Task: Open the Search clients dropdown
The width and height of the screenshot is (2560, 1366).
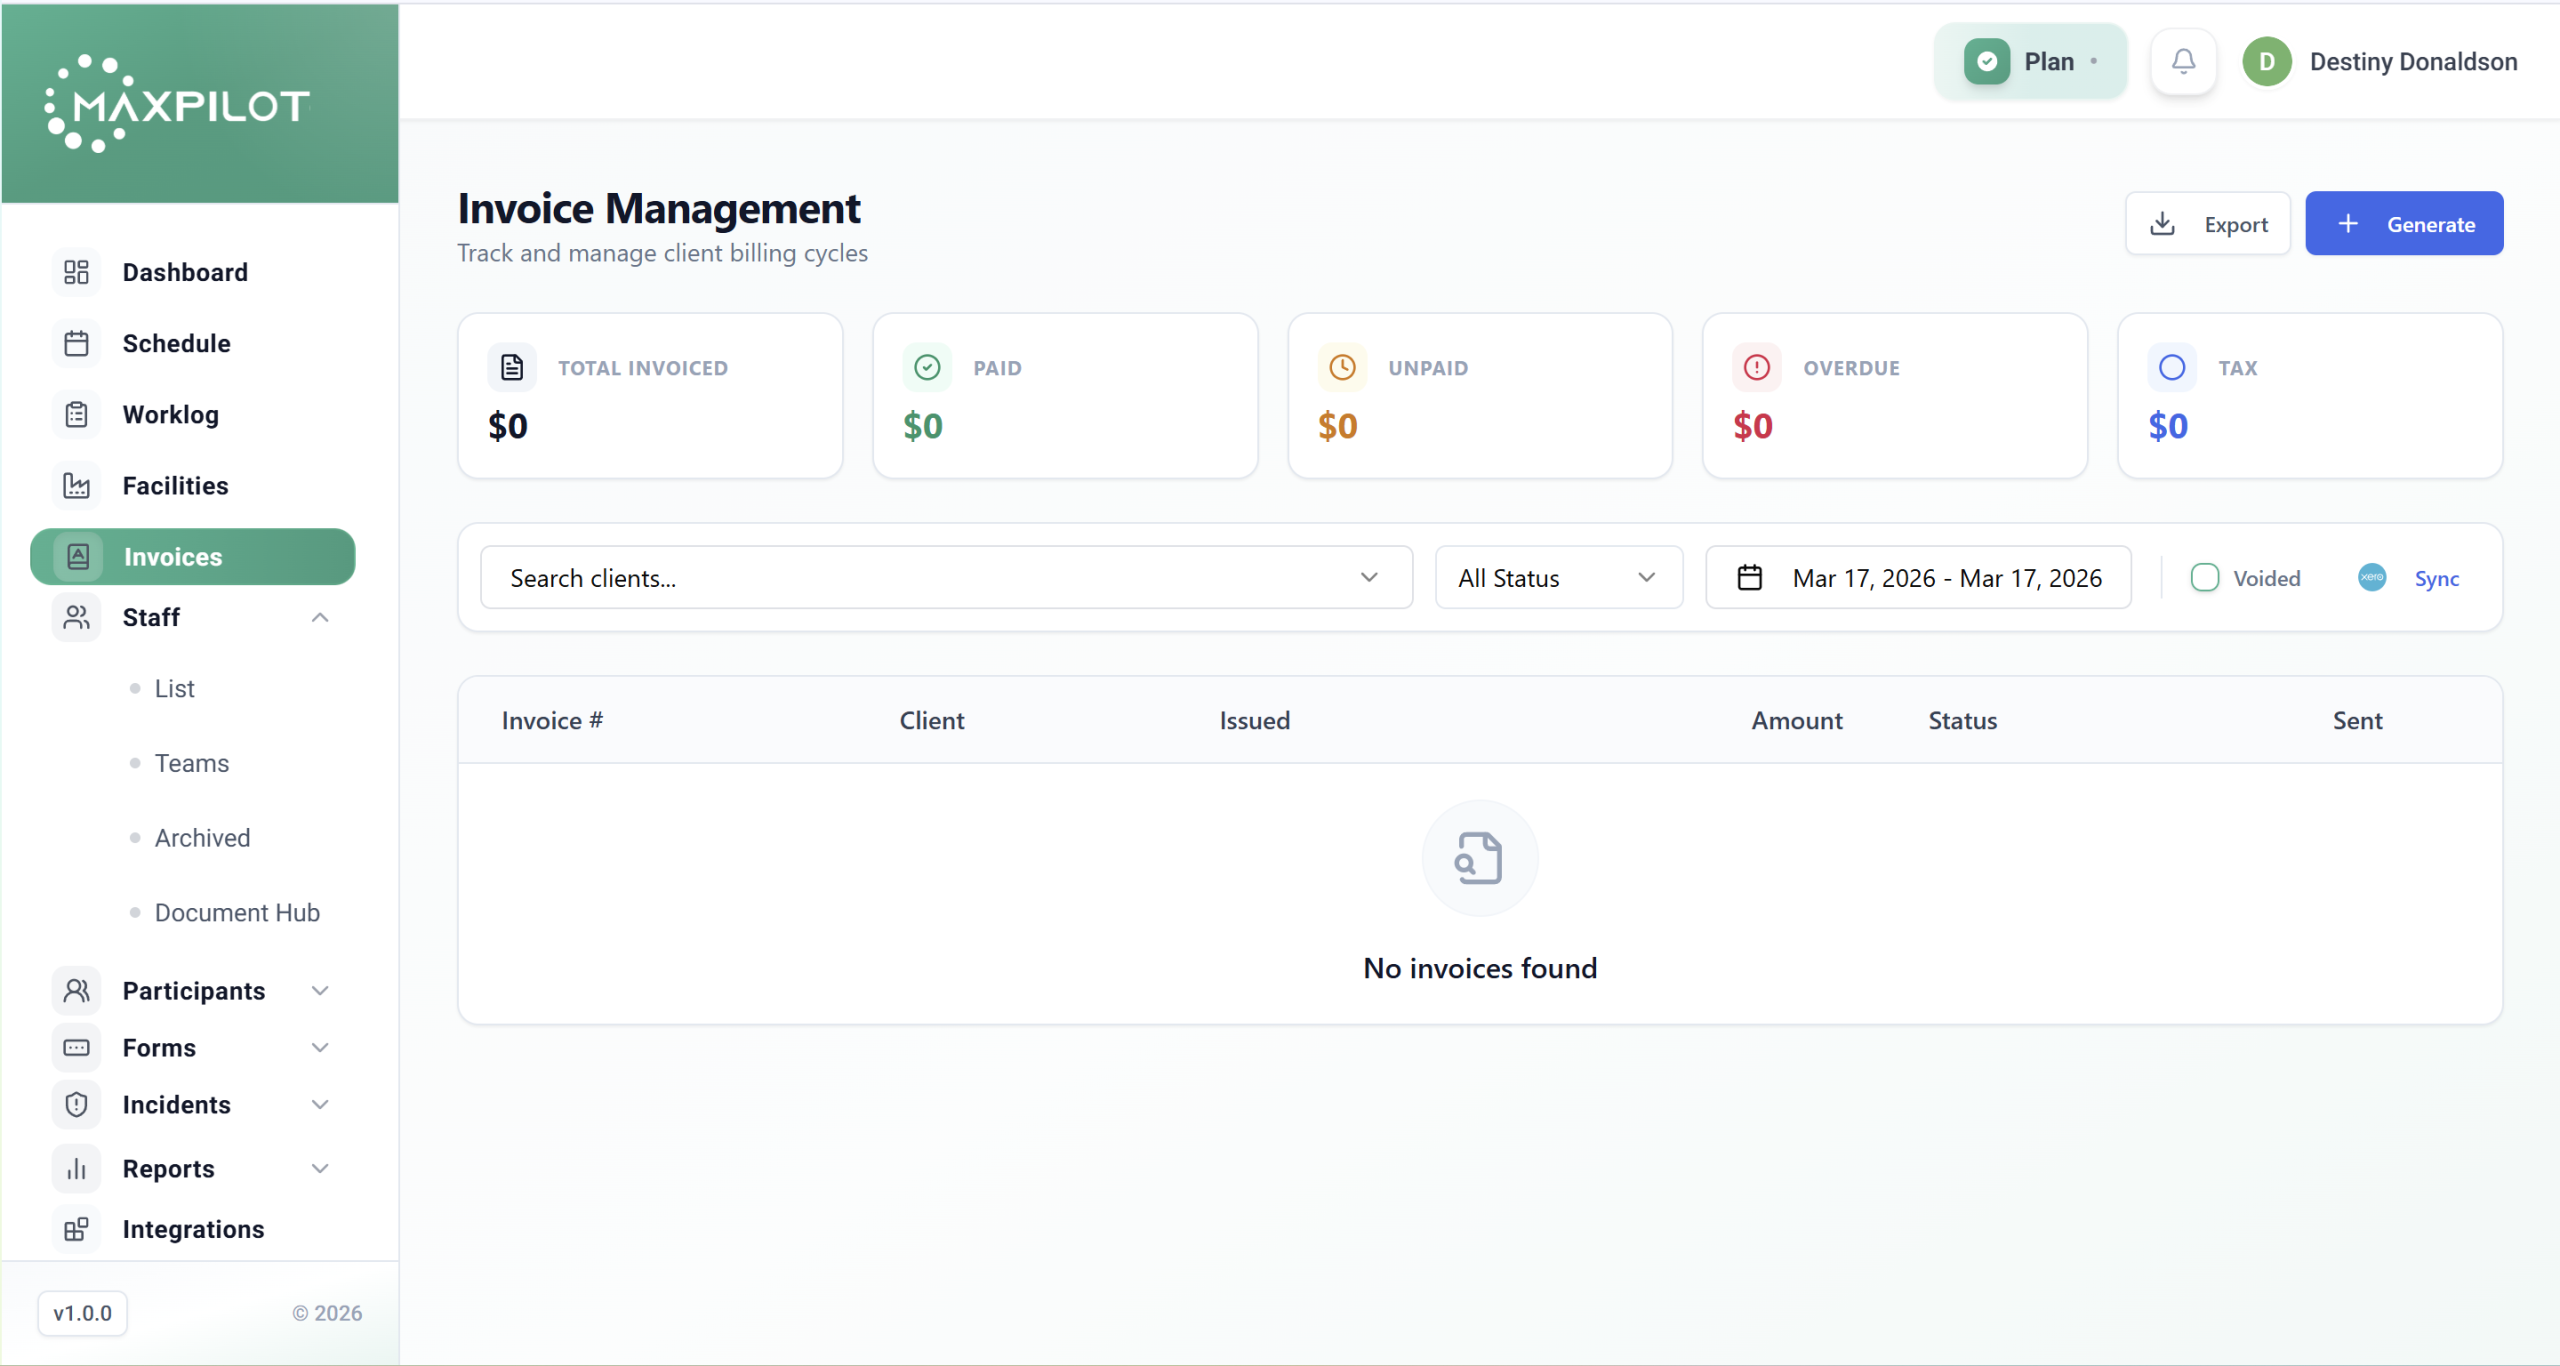Action: (945, 577)
